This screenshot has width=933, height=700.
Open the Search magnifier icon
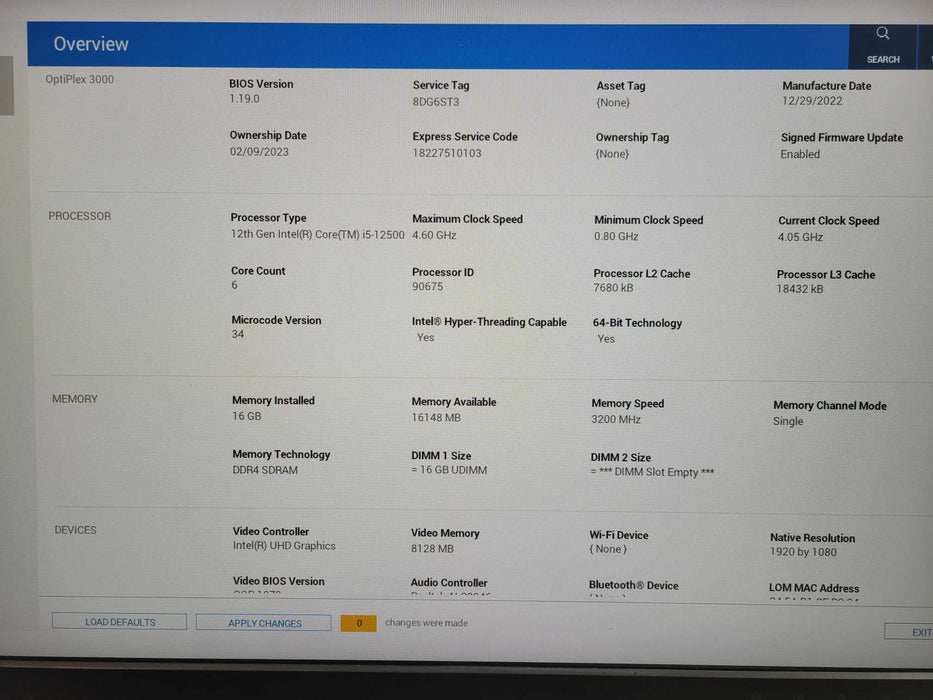882,33
